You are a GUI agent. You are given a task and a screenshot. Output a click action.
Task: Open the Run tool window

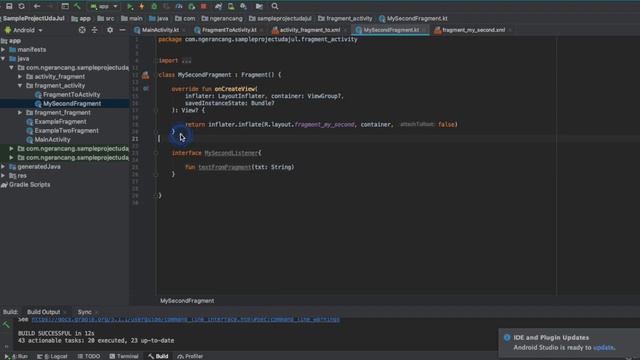coord(16,356)
